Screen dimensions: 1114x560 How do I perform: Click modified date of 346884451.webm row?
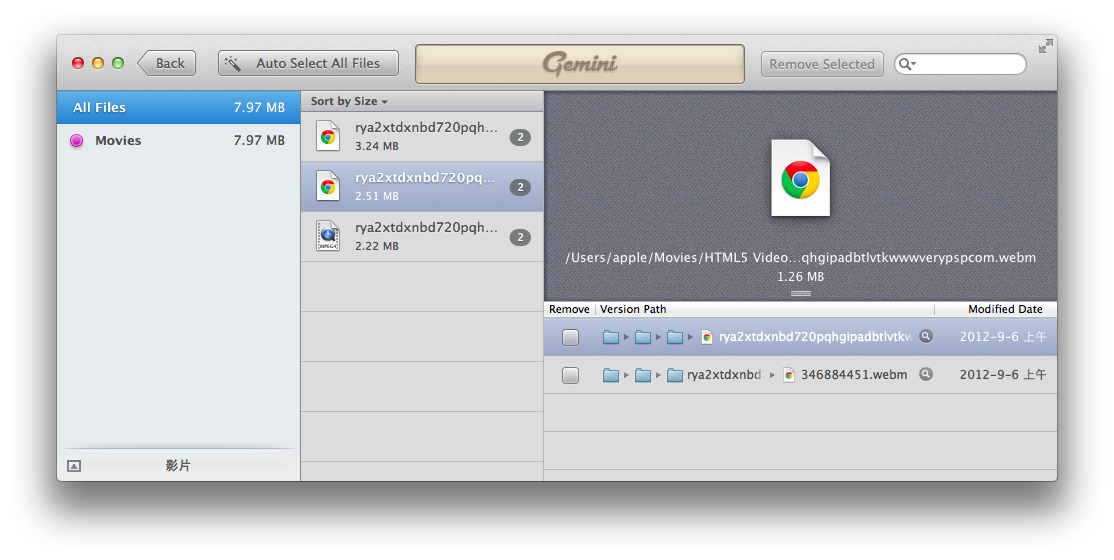point(1002,375)
